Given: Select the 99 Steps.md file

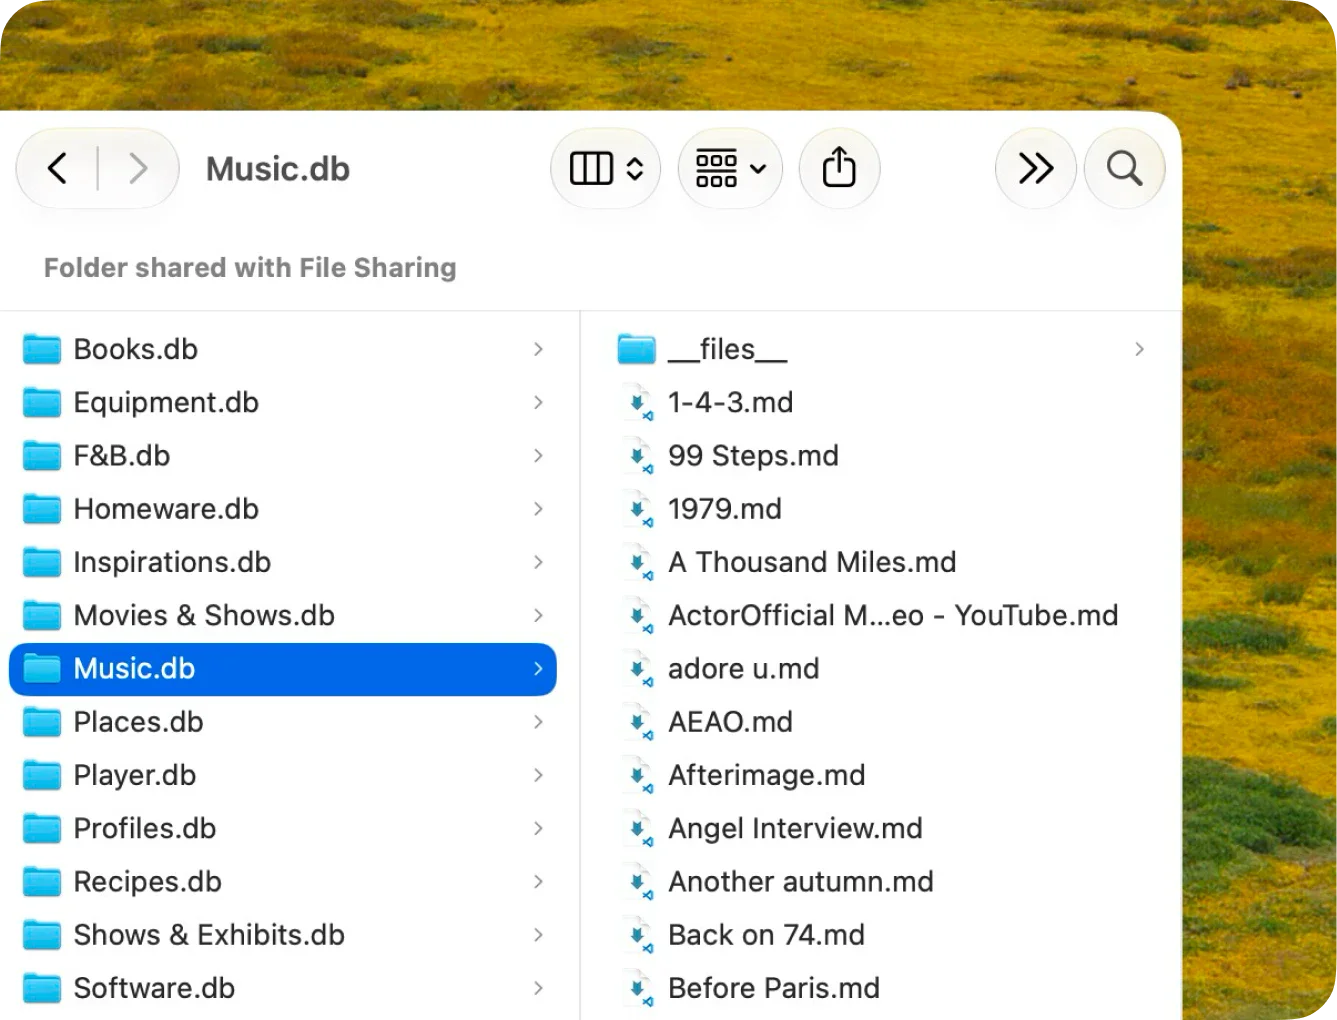Looking at the screenshot, I should click(x=882, y=456).
